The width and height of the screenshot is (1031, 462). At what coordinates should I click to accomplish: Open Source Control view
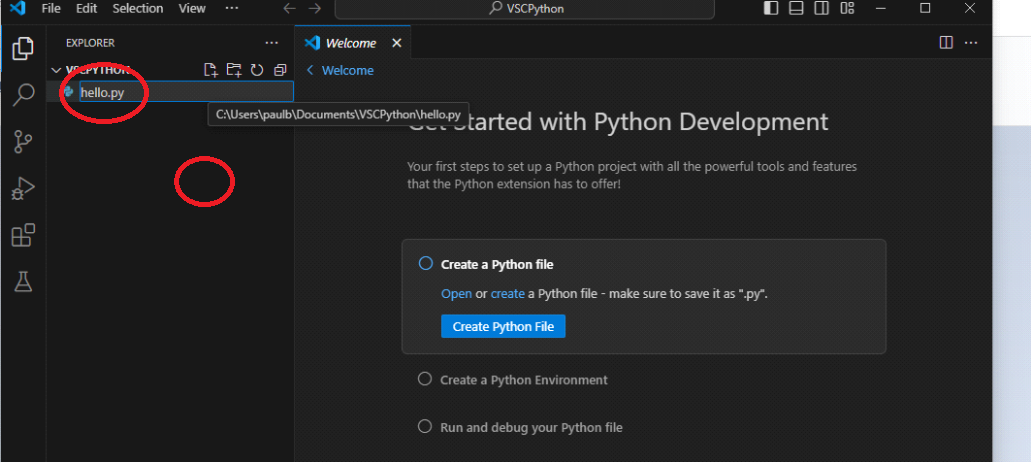click(x=22, y=142)
